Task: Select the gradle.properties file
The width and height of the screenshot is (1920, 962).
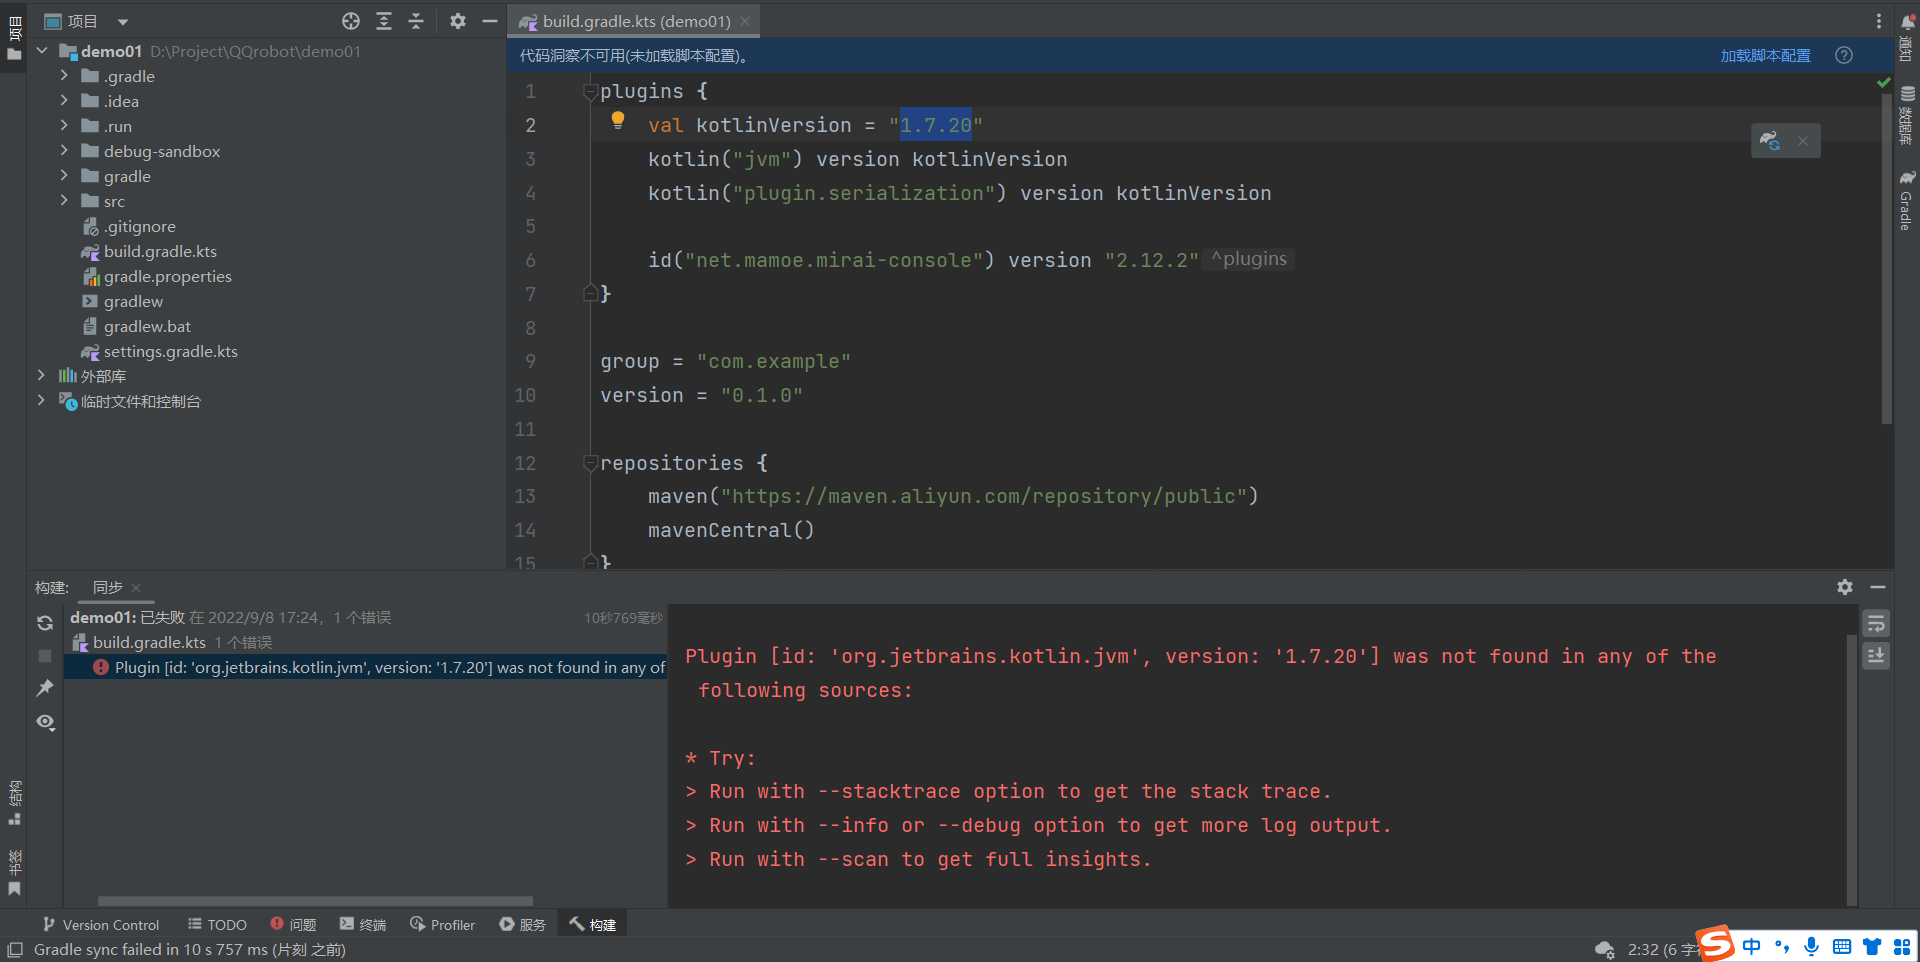Action: pos(157,276)
